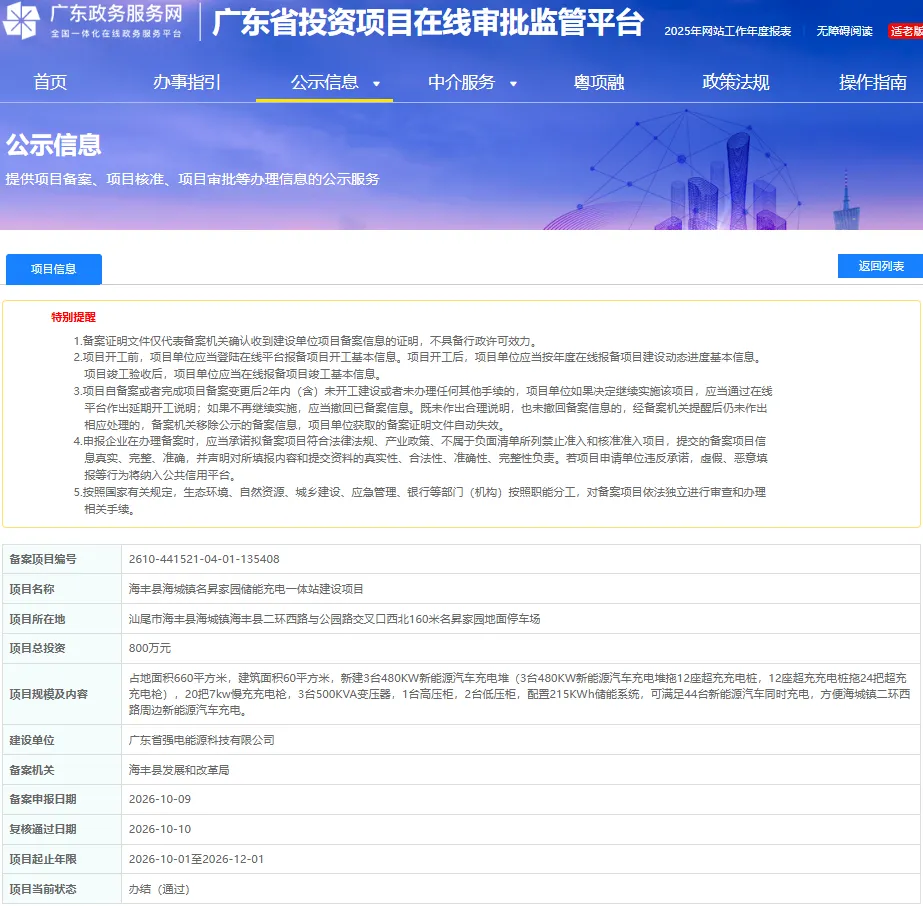The width and height of the screenshot is (923, 906).
Task: Click the 返回列表 button
Action: (x=881, y=266)
